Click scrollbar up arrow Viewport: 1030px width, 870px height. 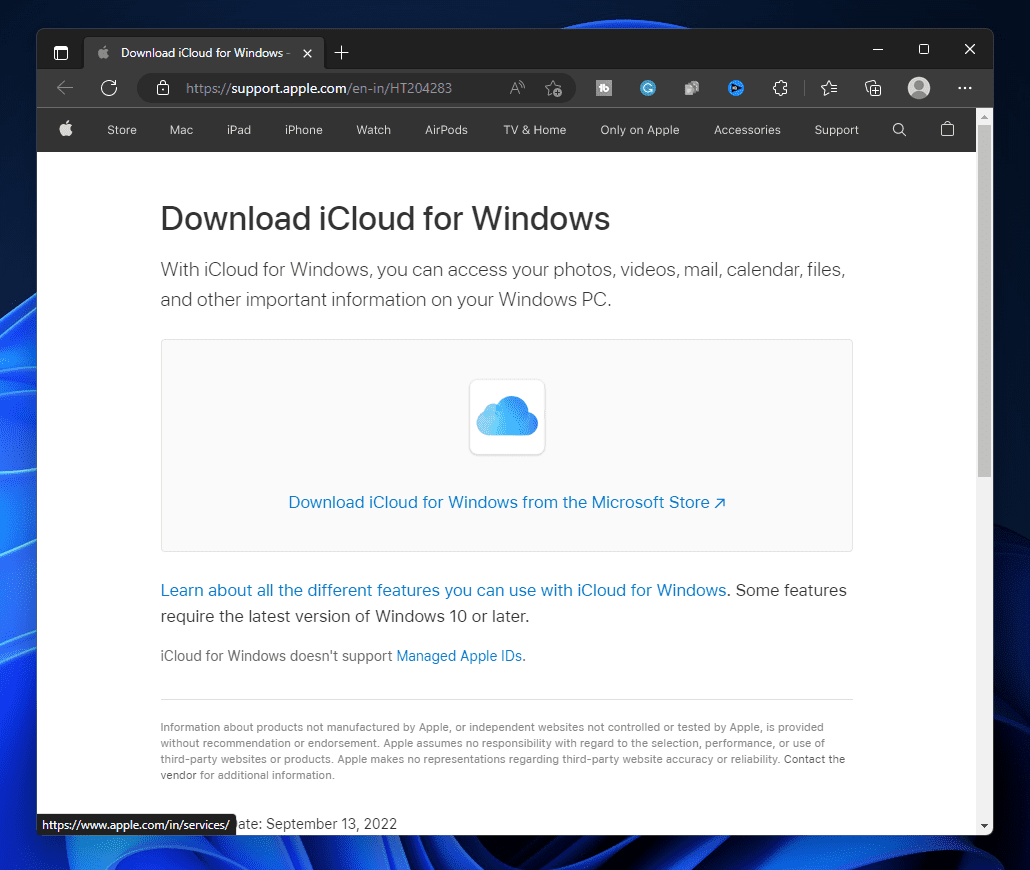[x=984, y=116]
